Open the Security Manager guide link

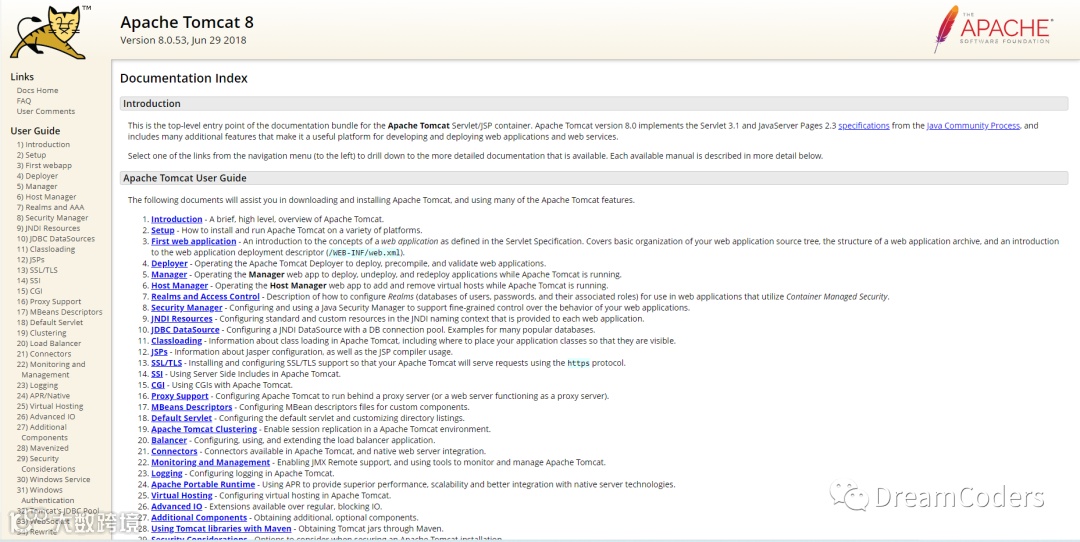(x=187, y=307)
